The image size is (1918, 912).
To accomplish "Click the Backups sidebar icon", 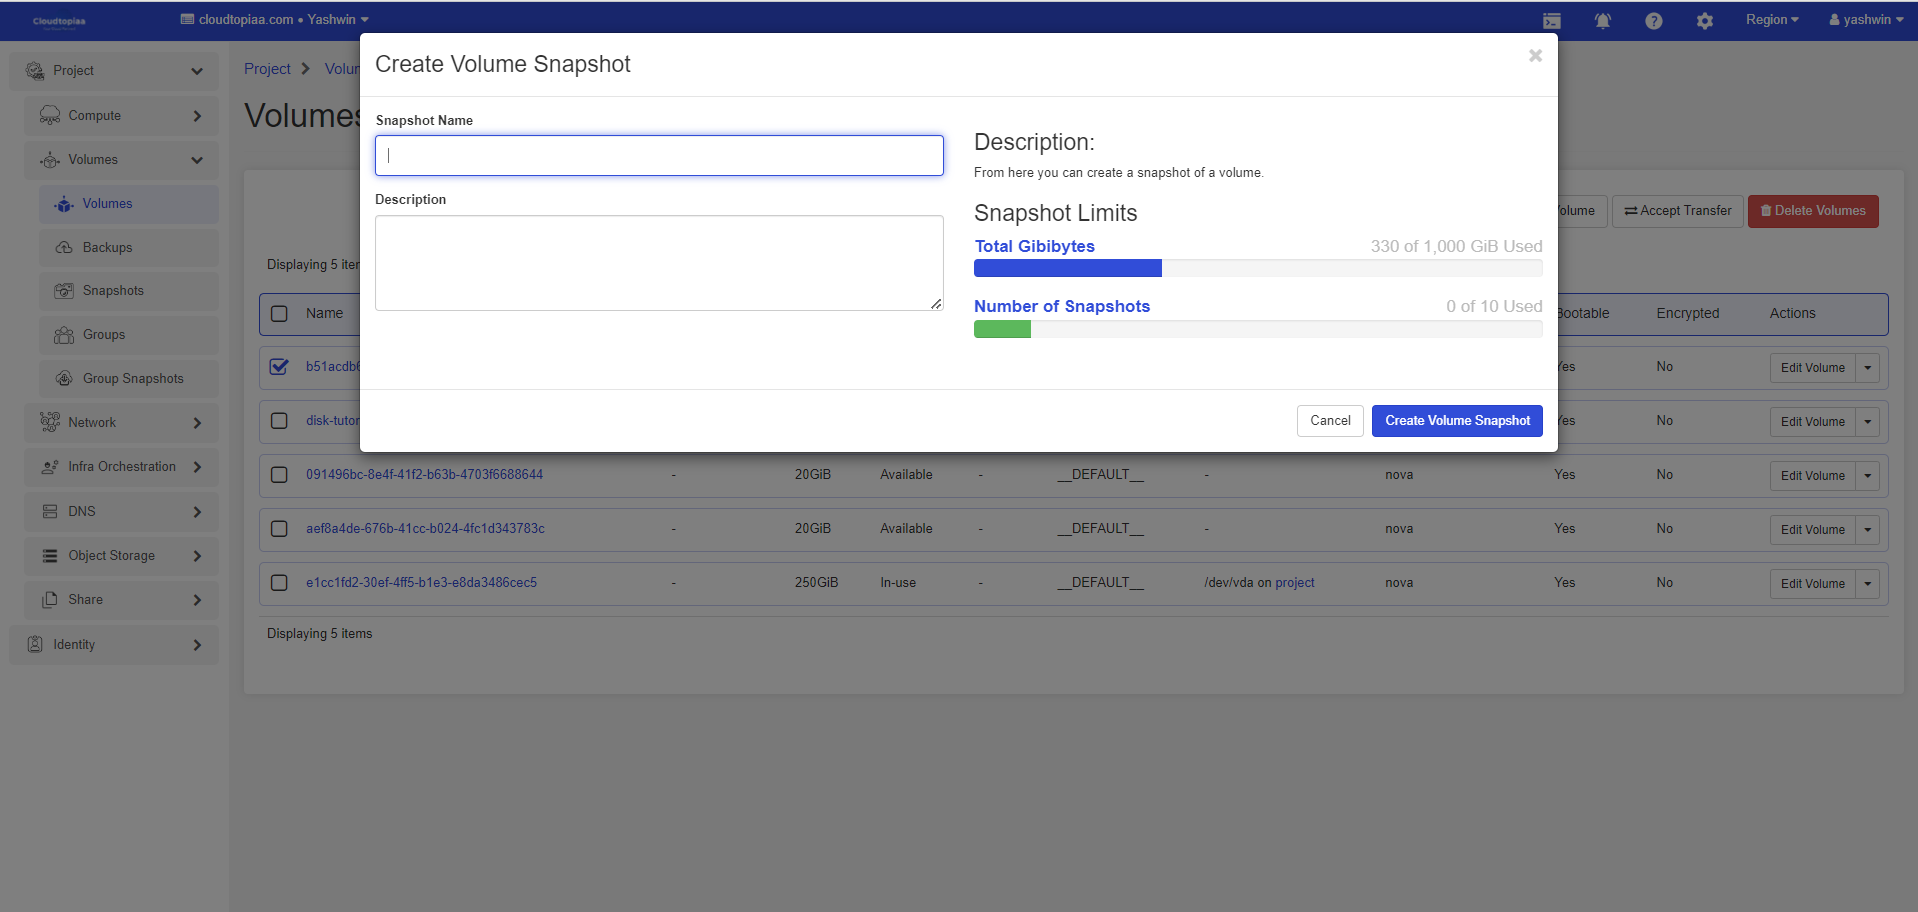I will point(64,248).
